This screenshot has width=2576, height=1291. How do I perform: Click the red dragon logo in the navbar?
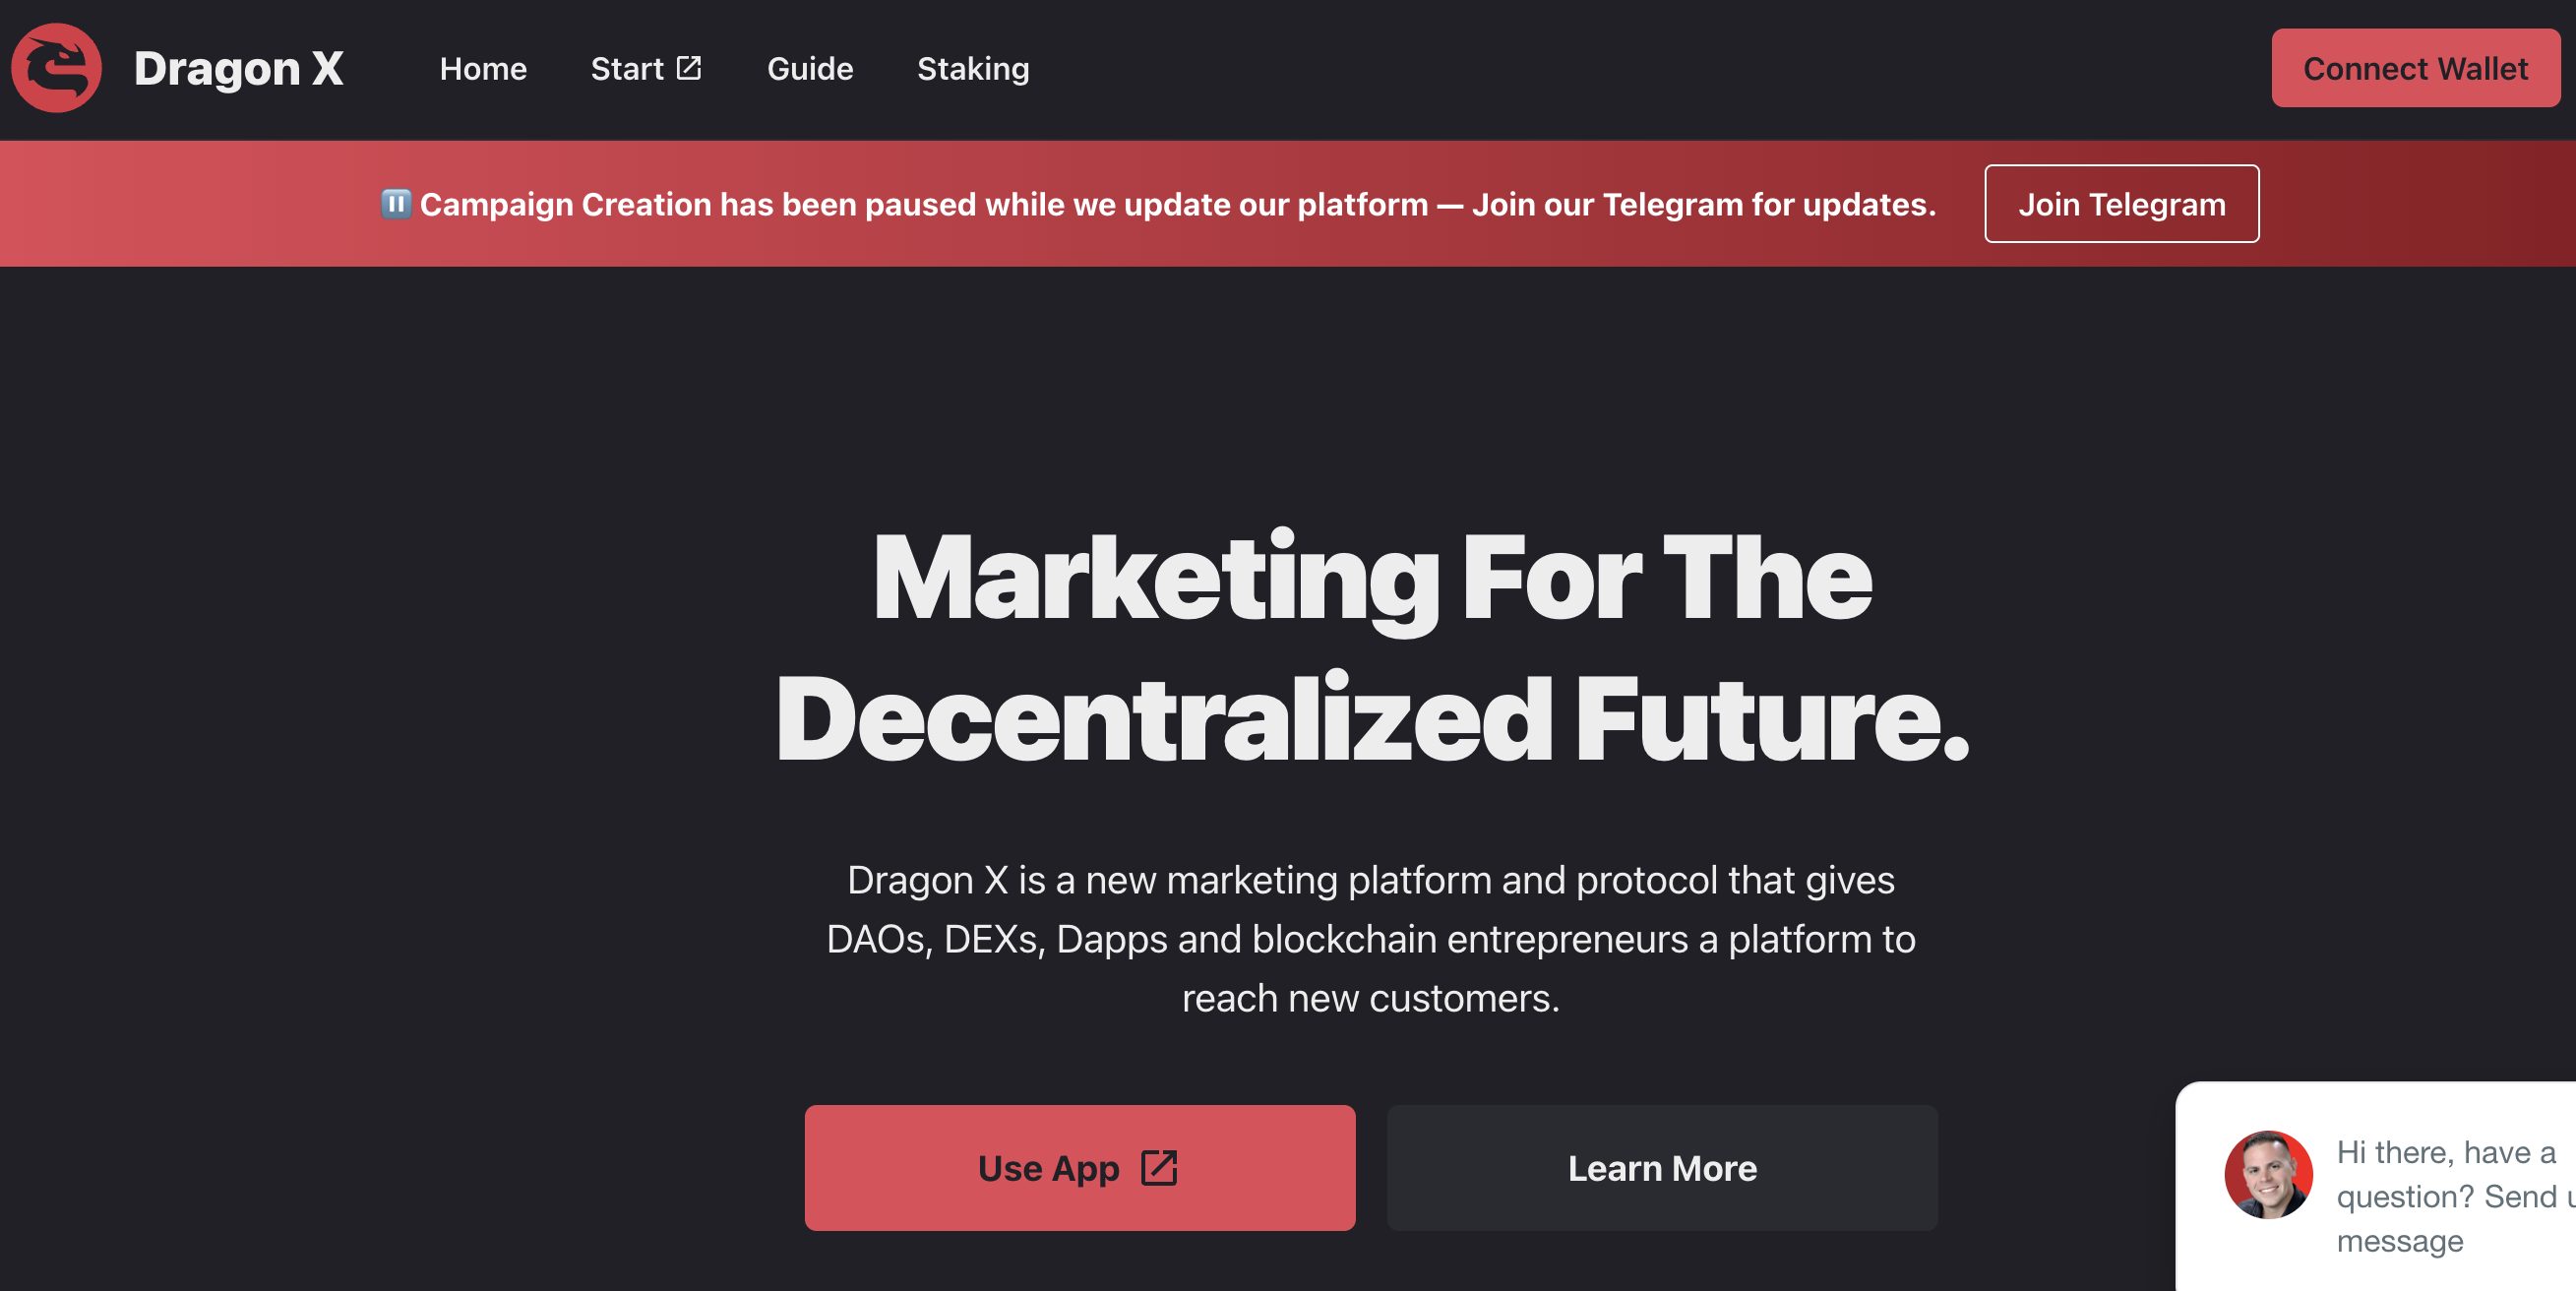coord(57,68)
